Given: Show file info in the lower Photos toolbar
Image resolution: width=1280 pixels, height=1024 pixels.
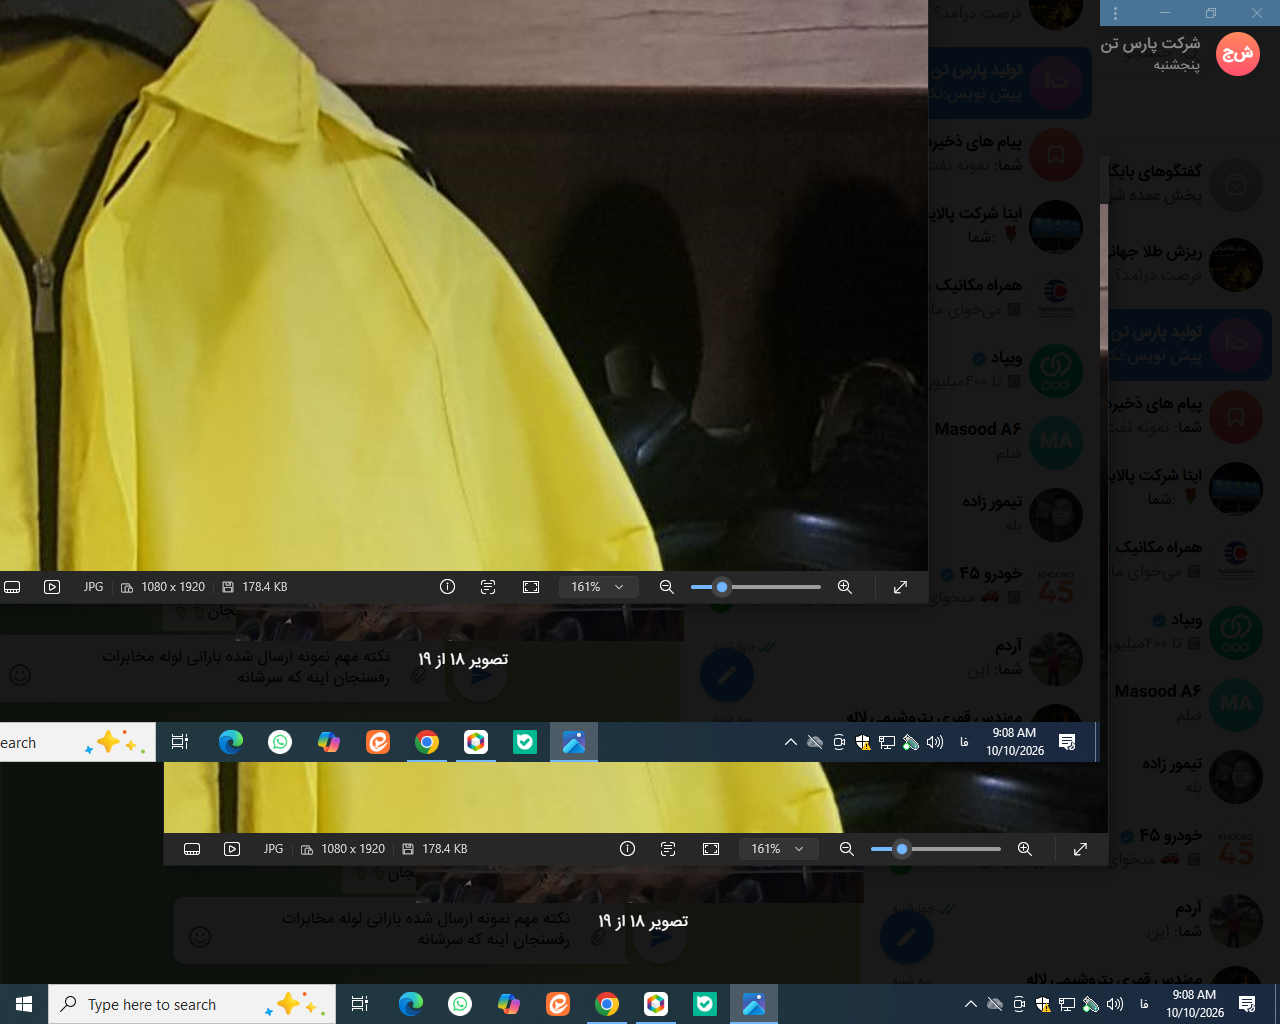Looking at the screenshot, I should (627, 849).
